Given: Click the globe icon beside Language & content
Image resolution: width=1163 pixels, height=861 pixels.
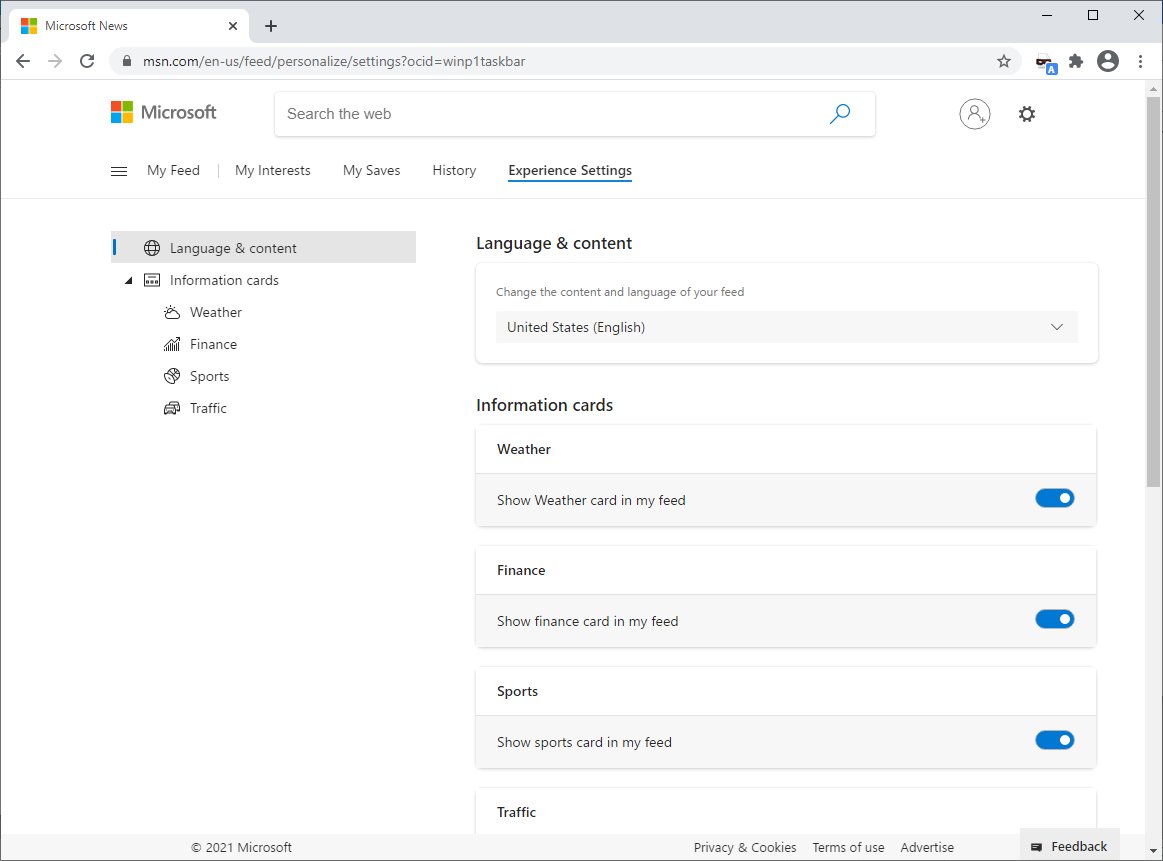Looking at the screenshot, I should coord(151,247).
